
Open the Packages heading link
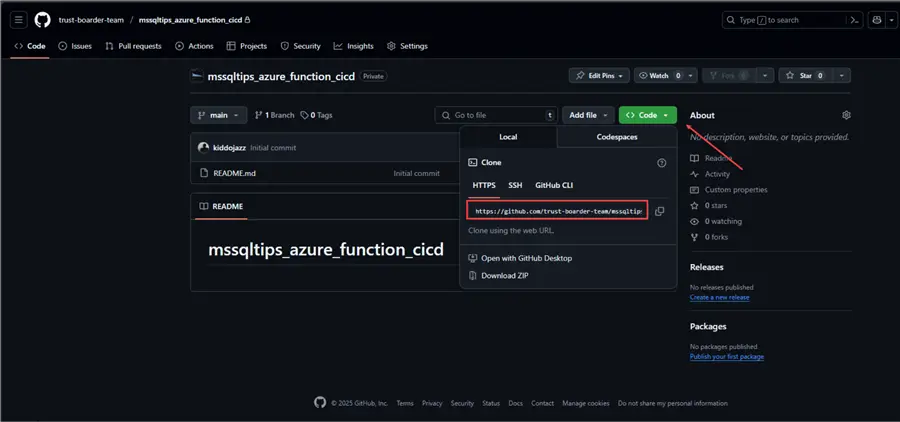click(x=708, y=326)
